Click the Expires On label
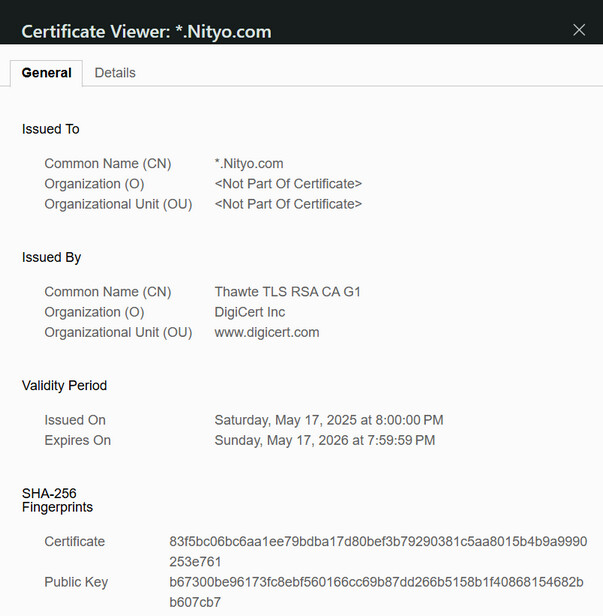This screenshot has height=616, width=603. point(78,440)
